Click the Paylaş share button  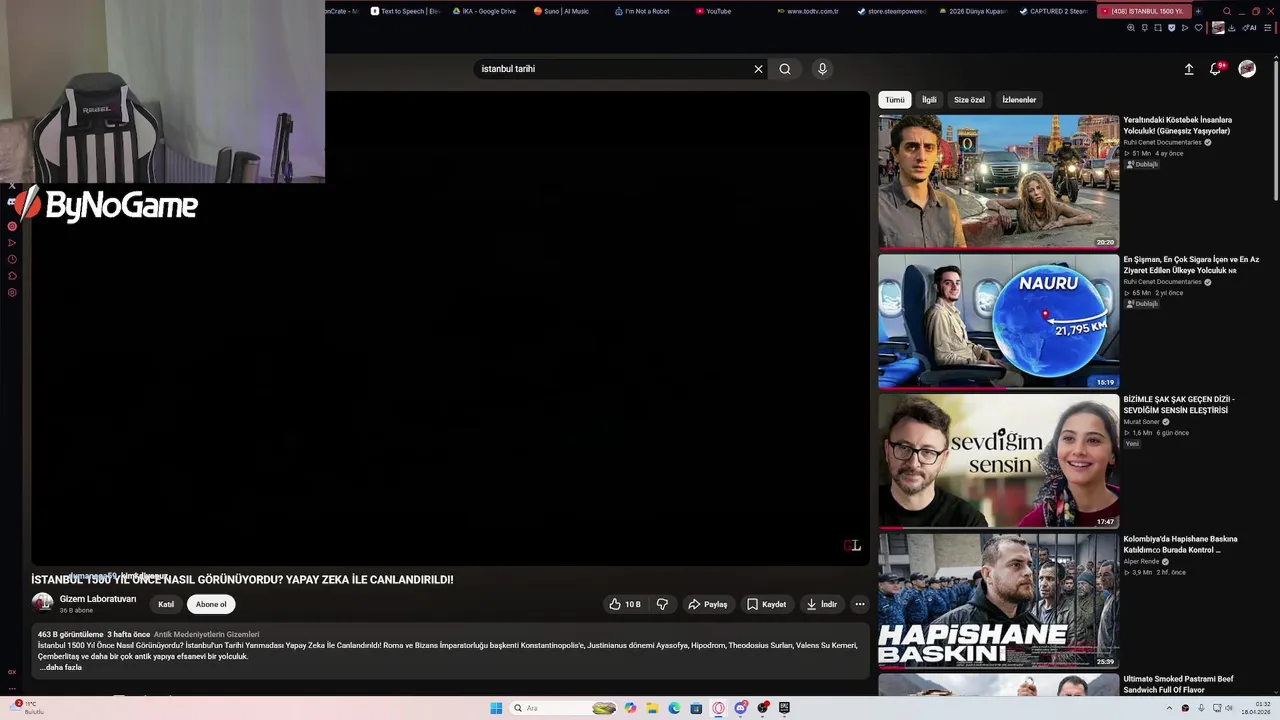(x=708, y=604)
